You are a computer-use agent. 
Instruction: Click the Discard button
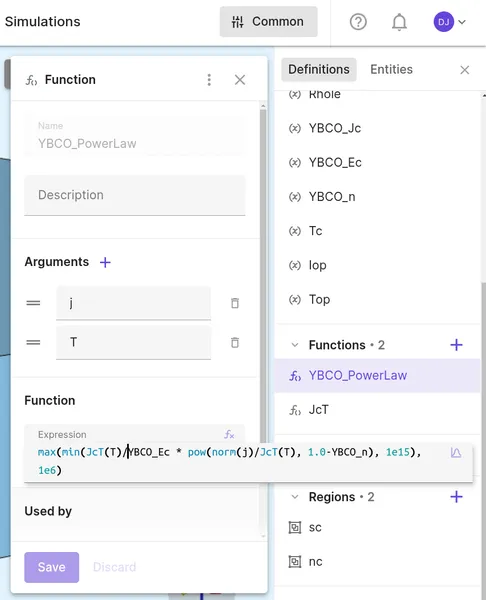coord(114,567)
